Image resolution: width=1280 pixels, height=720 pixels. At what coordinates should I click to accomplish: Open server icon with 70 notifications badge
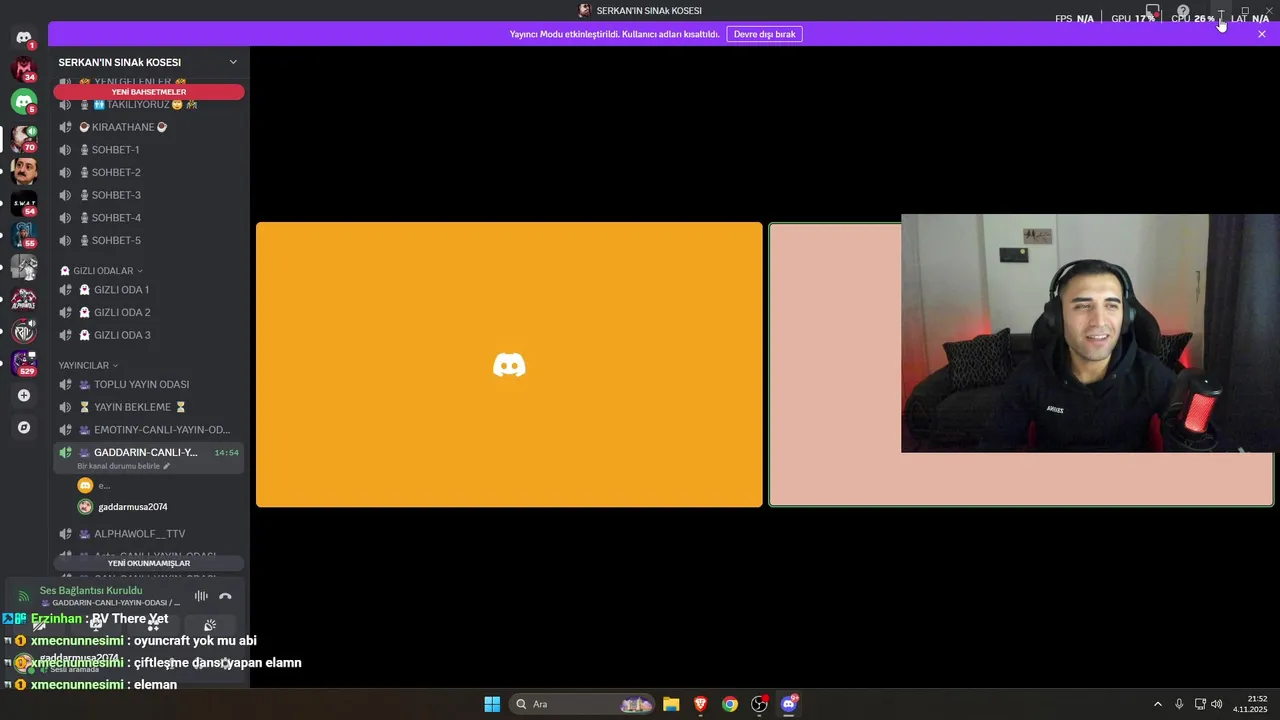[x=24, y=139]
